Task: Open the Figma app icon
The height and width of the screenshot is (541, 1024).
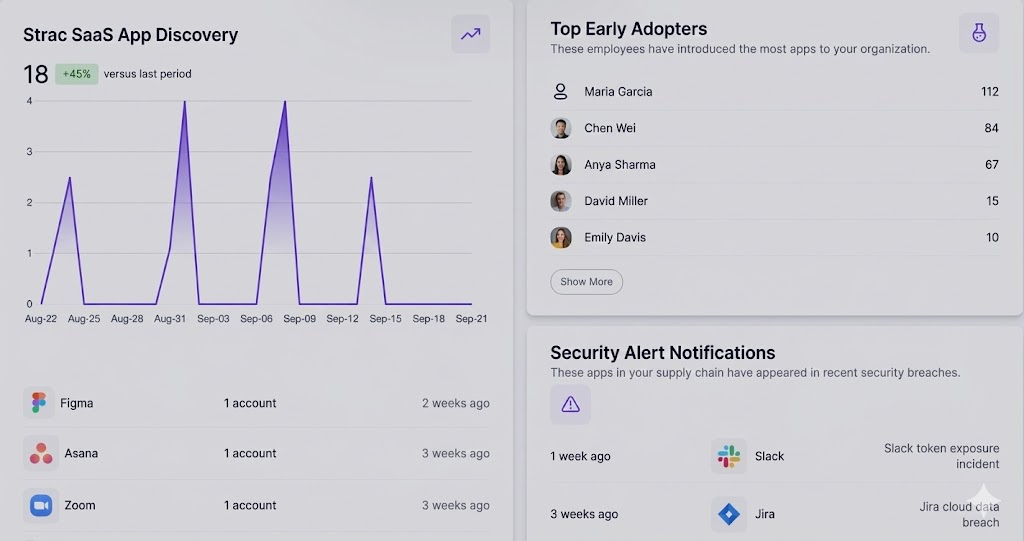Action: pyautogui.click(x=39, y=402)
